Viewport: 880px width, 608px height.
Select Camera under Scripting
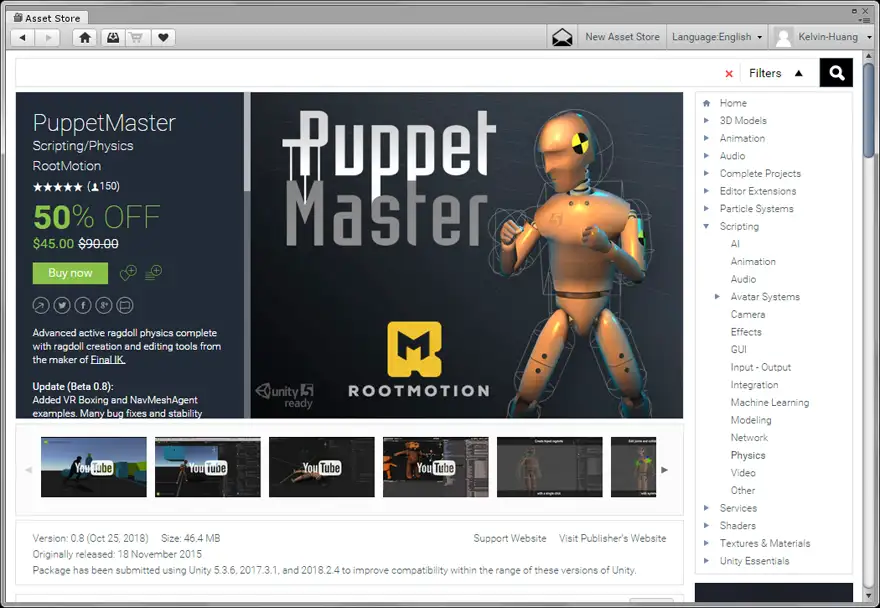tap(748, 314)
